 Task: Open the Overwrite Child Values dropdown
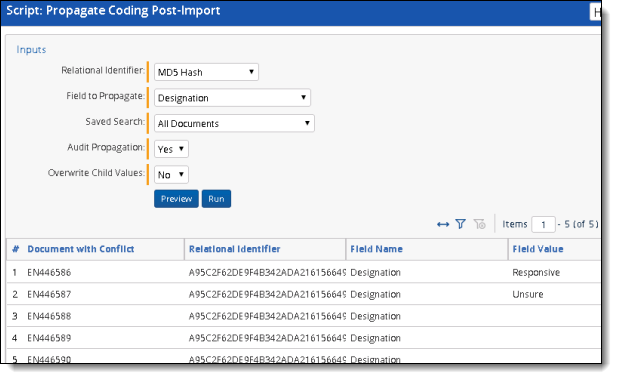(x=171, y=174)
